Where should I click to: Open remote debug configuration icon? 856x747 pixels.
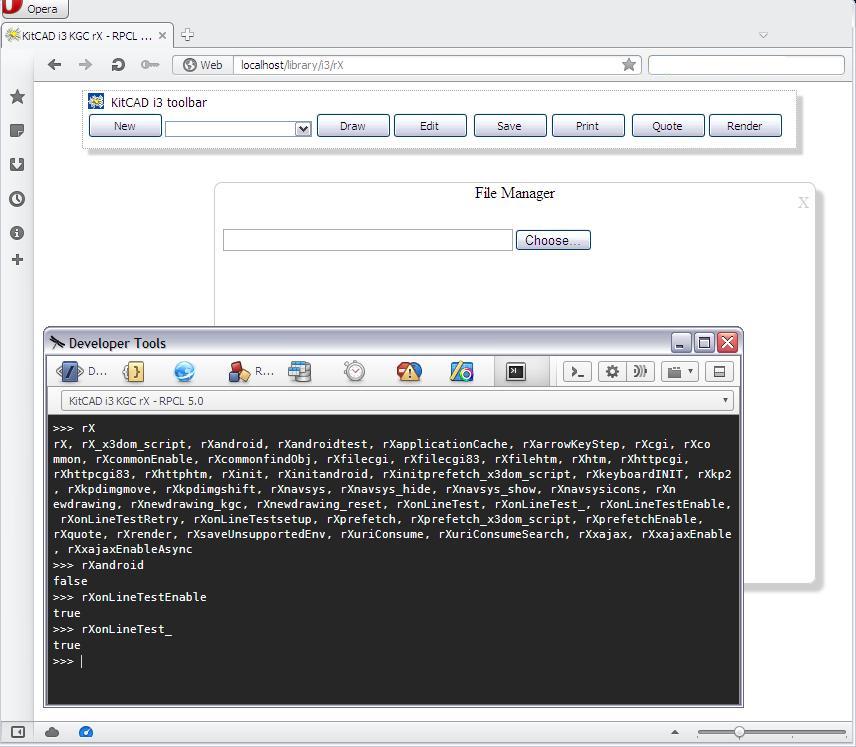[640, 372]
